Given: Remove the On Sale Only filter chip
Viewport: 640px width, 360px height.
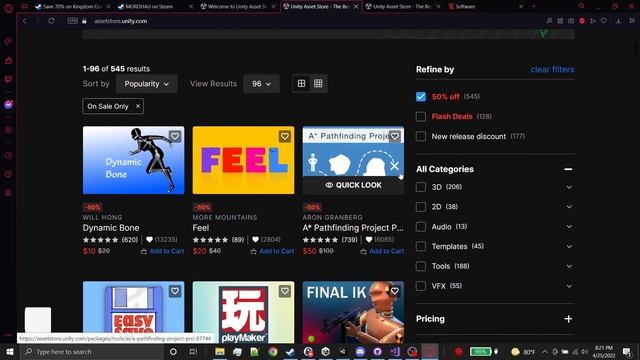Looking at the screenshot, I should click(138, 106).
